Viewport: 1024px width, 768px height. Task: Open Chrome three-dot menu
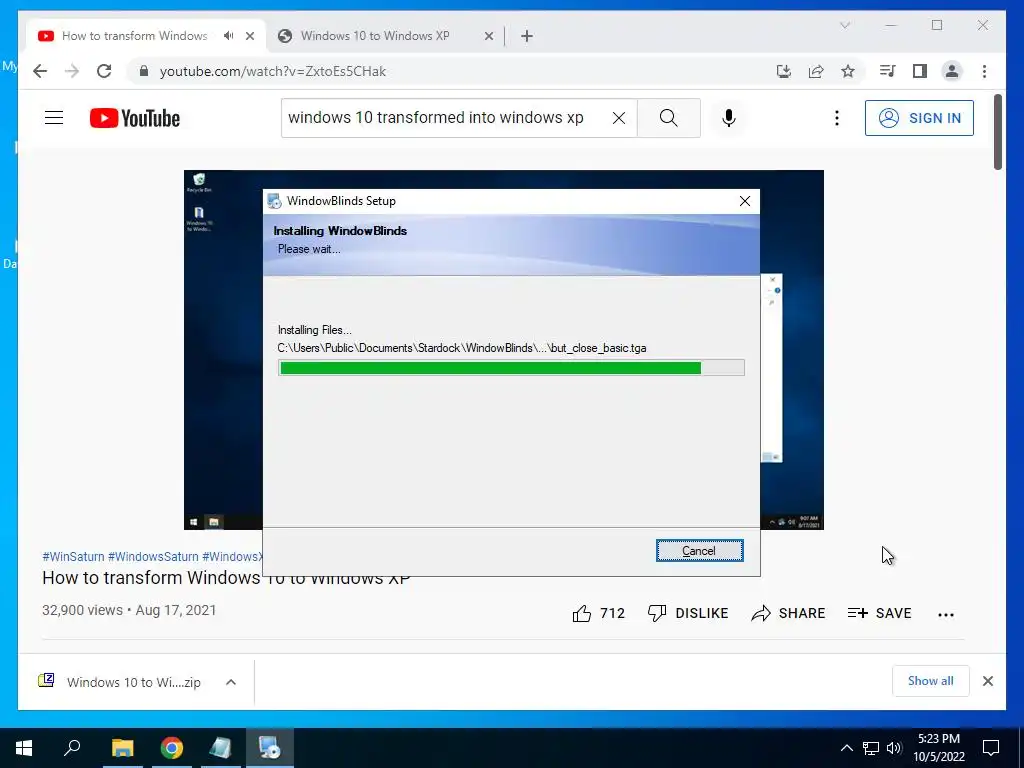pos(984,71)
